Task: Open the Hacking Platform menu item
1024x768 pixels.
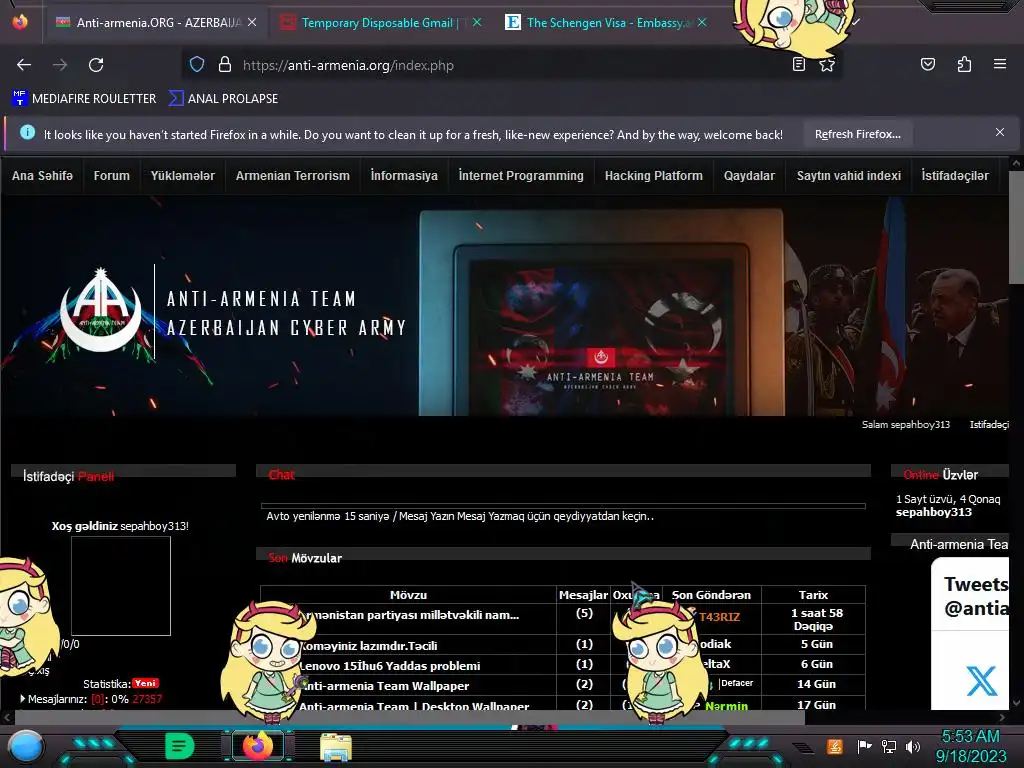Action: pyautogui.click(x=654, y=176)
